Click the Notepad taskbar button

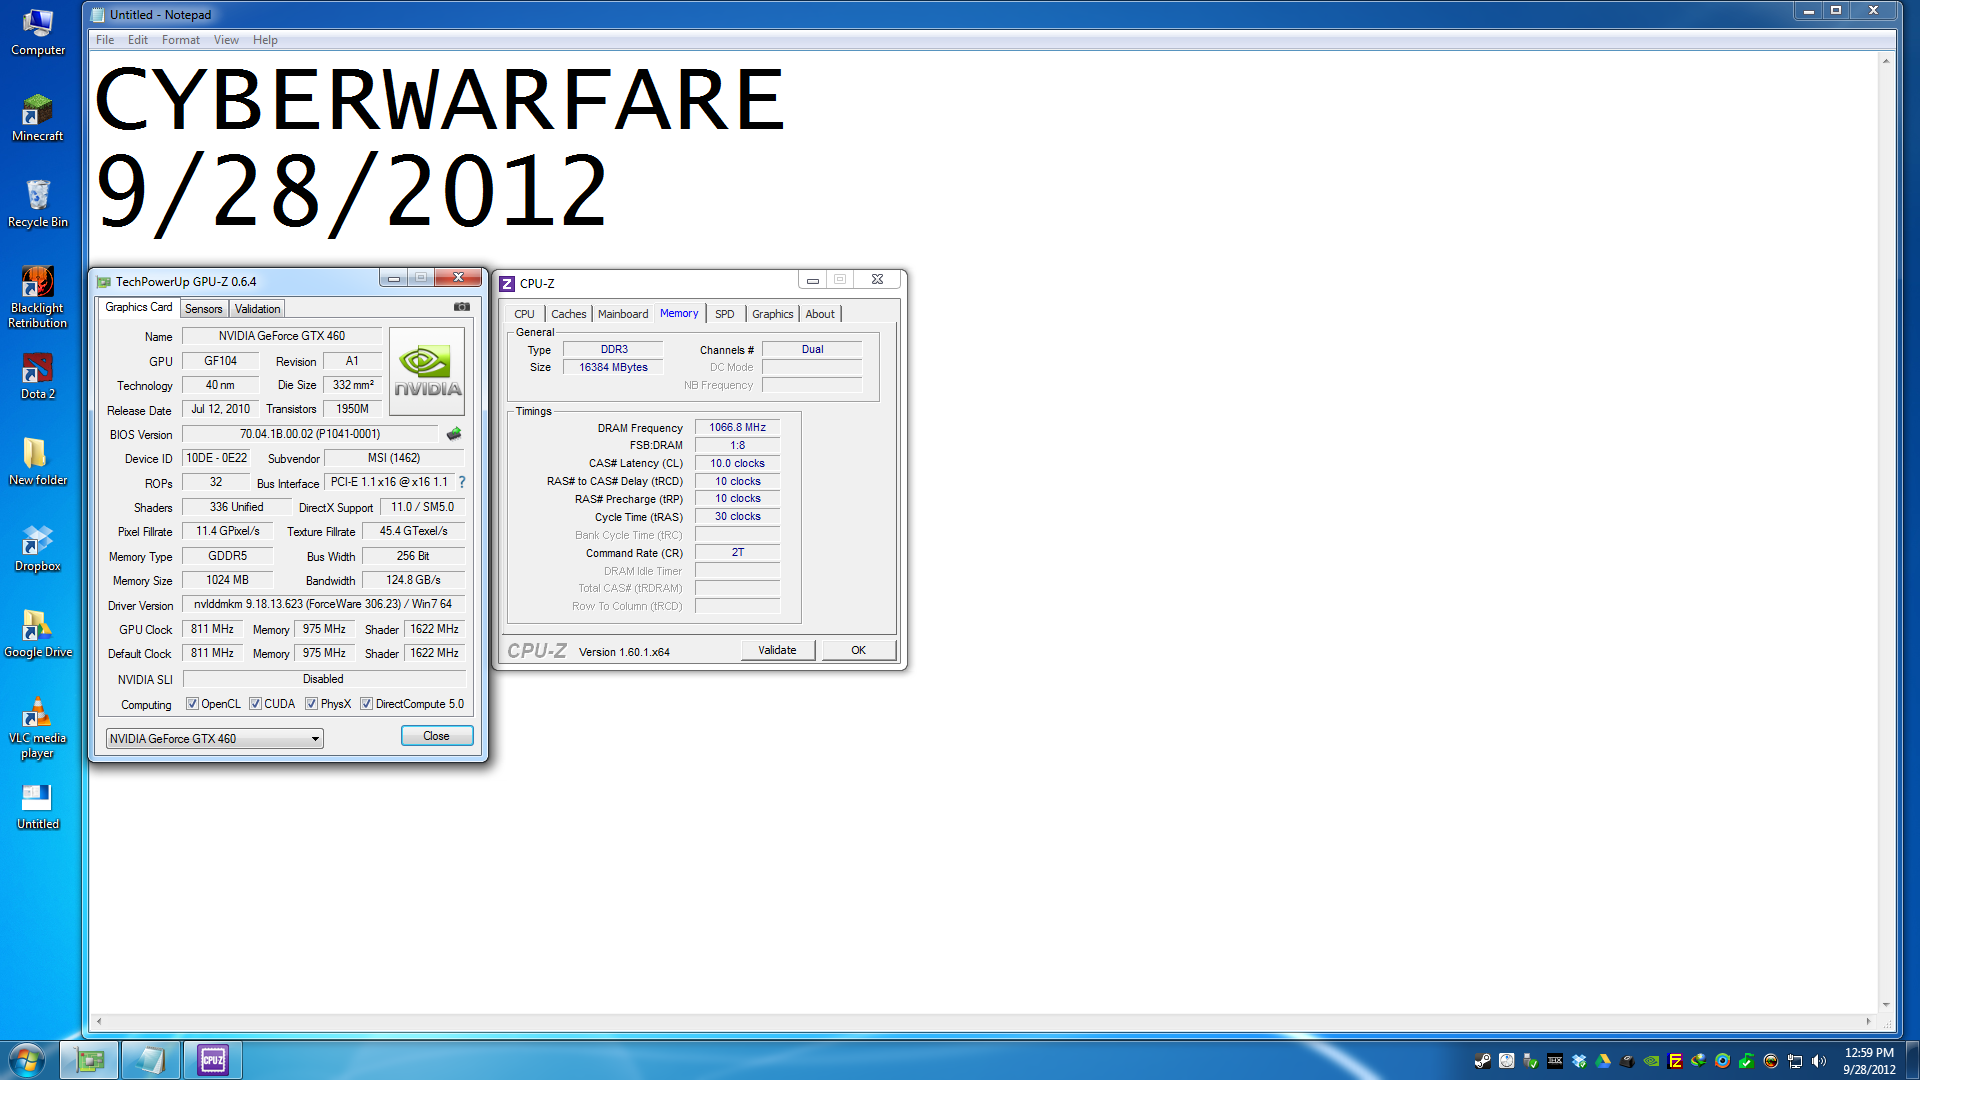coord(151,1060)
